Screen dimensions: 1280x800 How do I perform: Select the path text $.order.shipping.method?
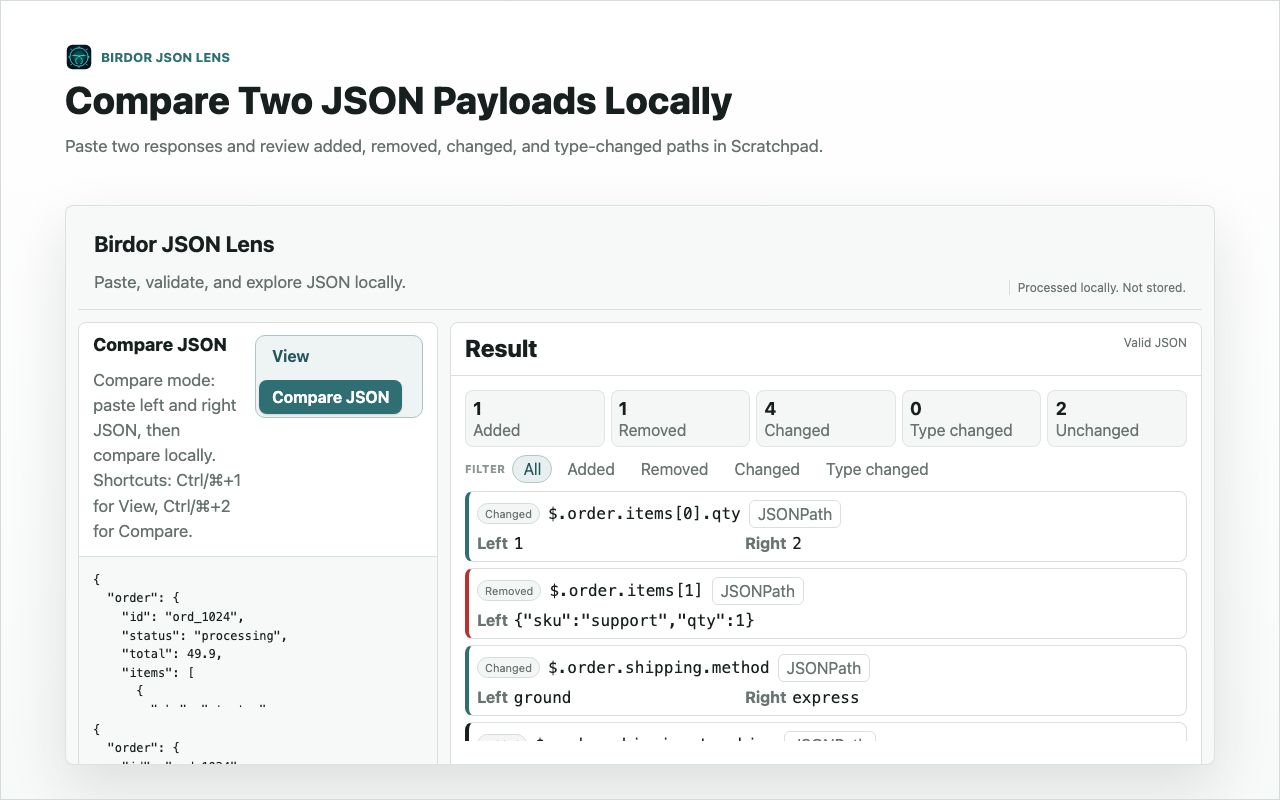coord(659,668)
